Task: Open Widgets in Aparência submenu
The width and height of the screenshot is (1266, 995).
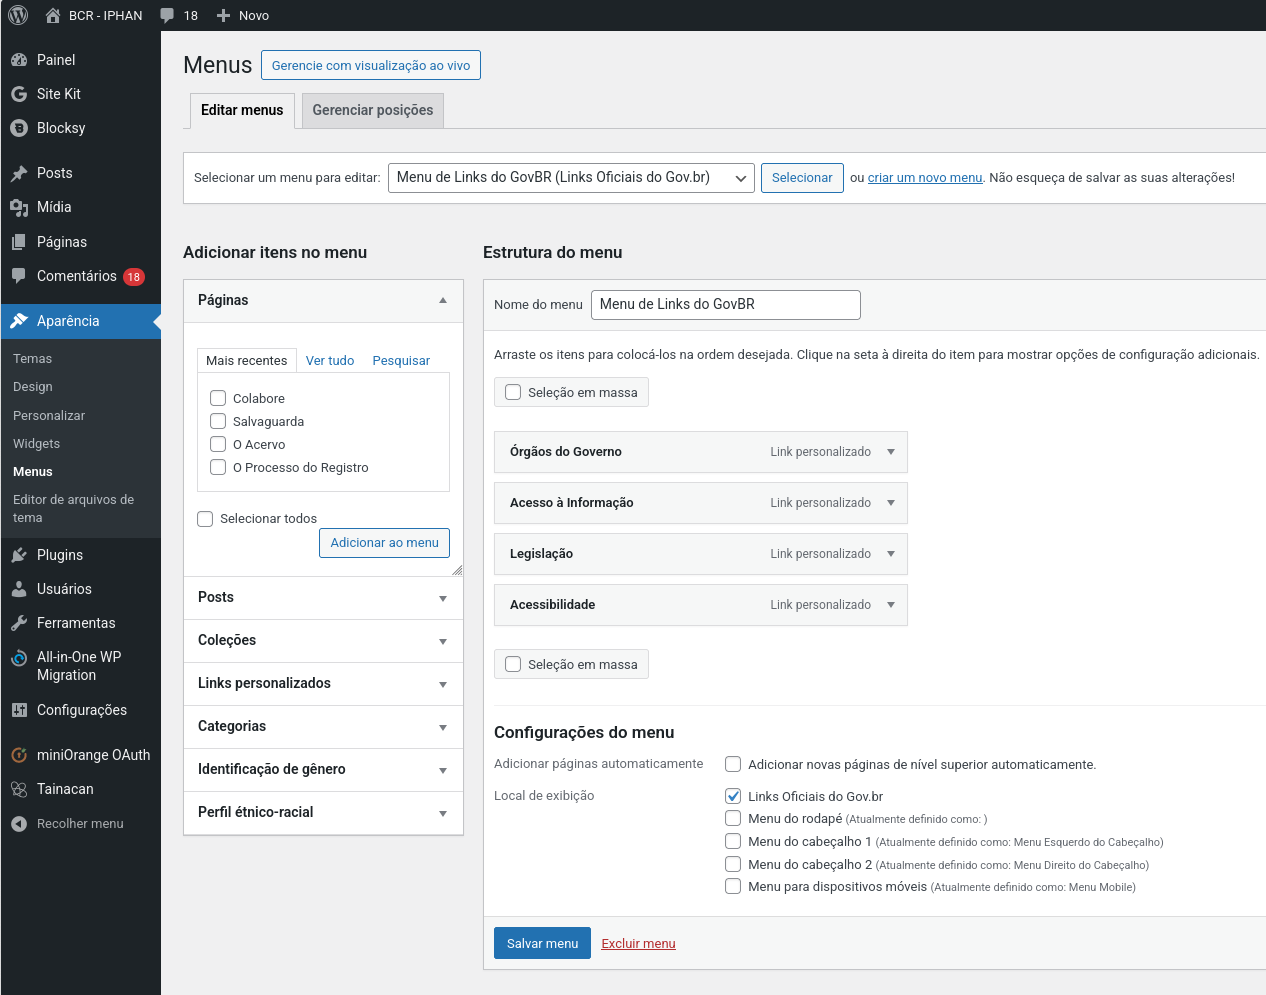Action: point(36,444)
